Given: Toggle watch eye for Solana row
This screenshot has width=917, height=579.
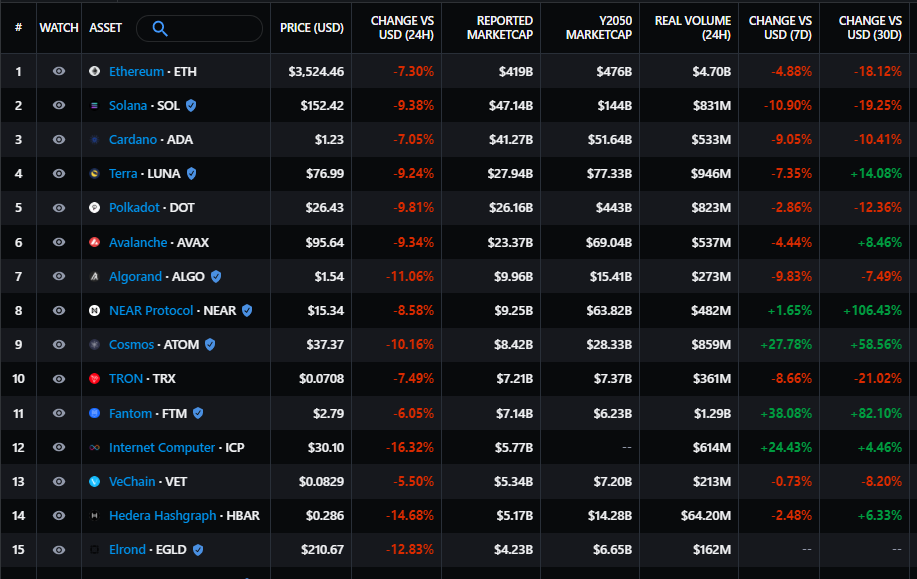Looking at the screenshot, I should pyautogui.click(x=58, y=105).
